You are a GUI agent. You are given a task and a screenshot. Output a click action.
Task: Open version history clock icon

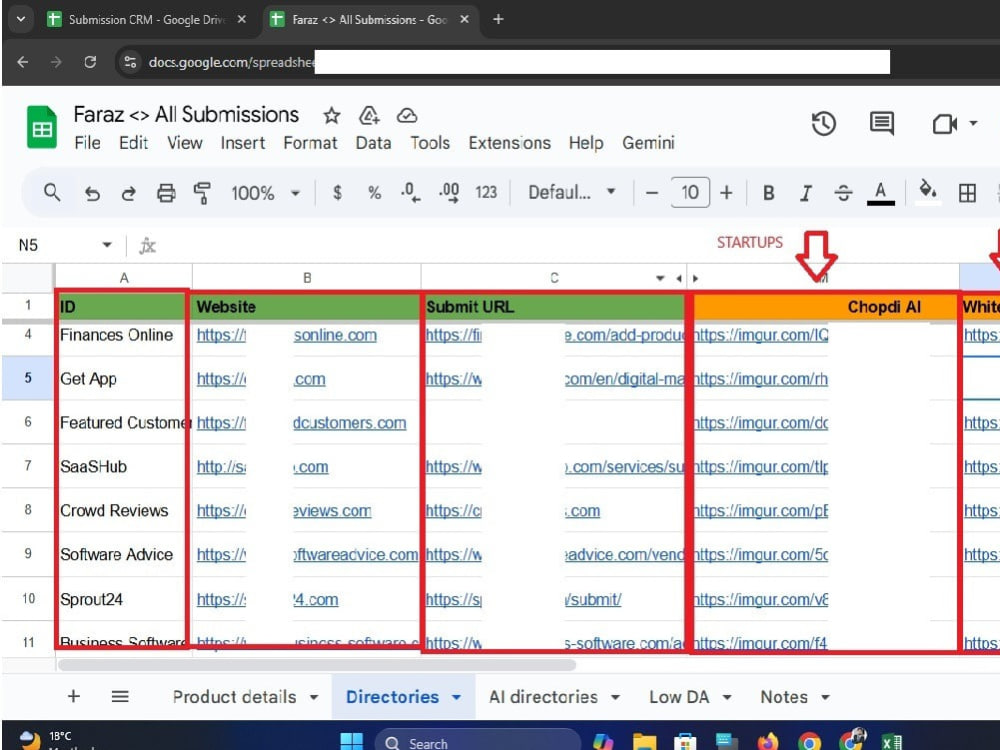pos(823,123)
